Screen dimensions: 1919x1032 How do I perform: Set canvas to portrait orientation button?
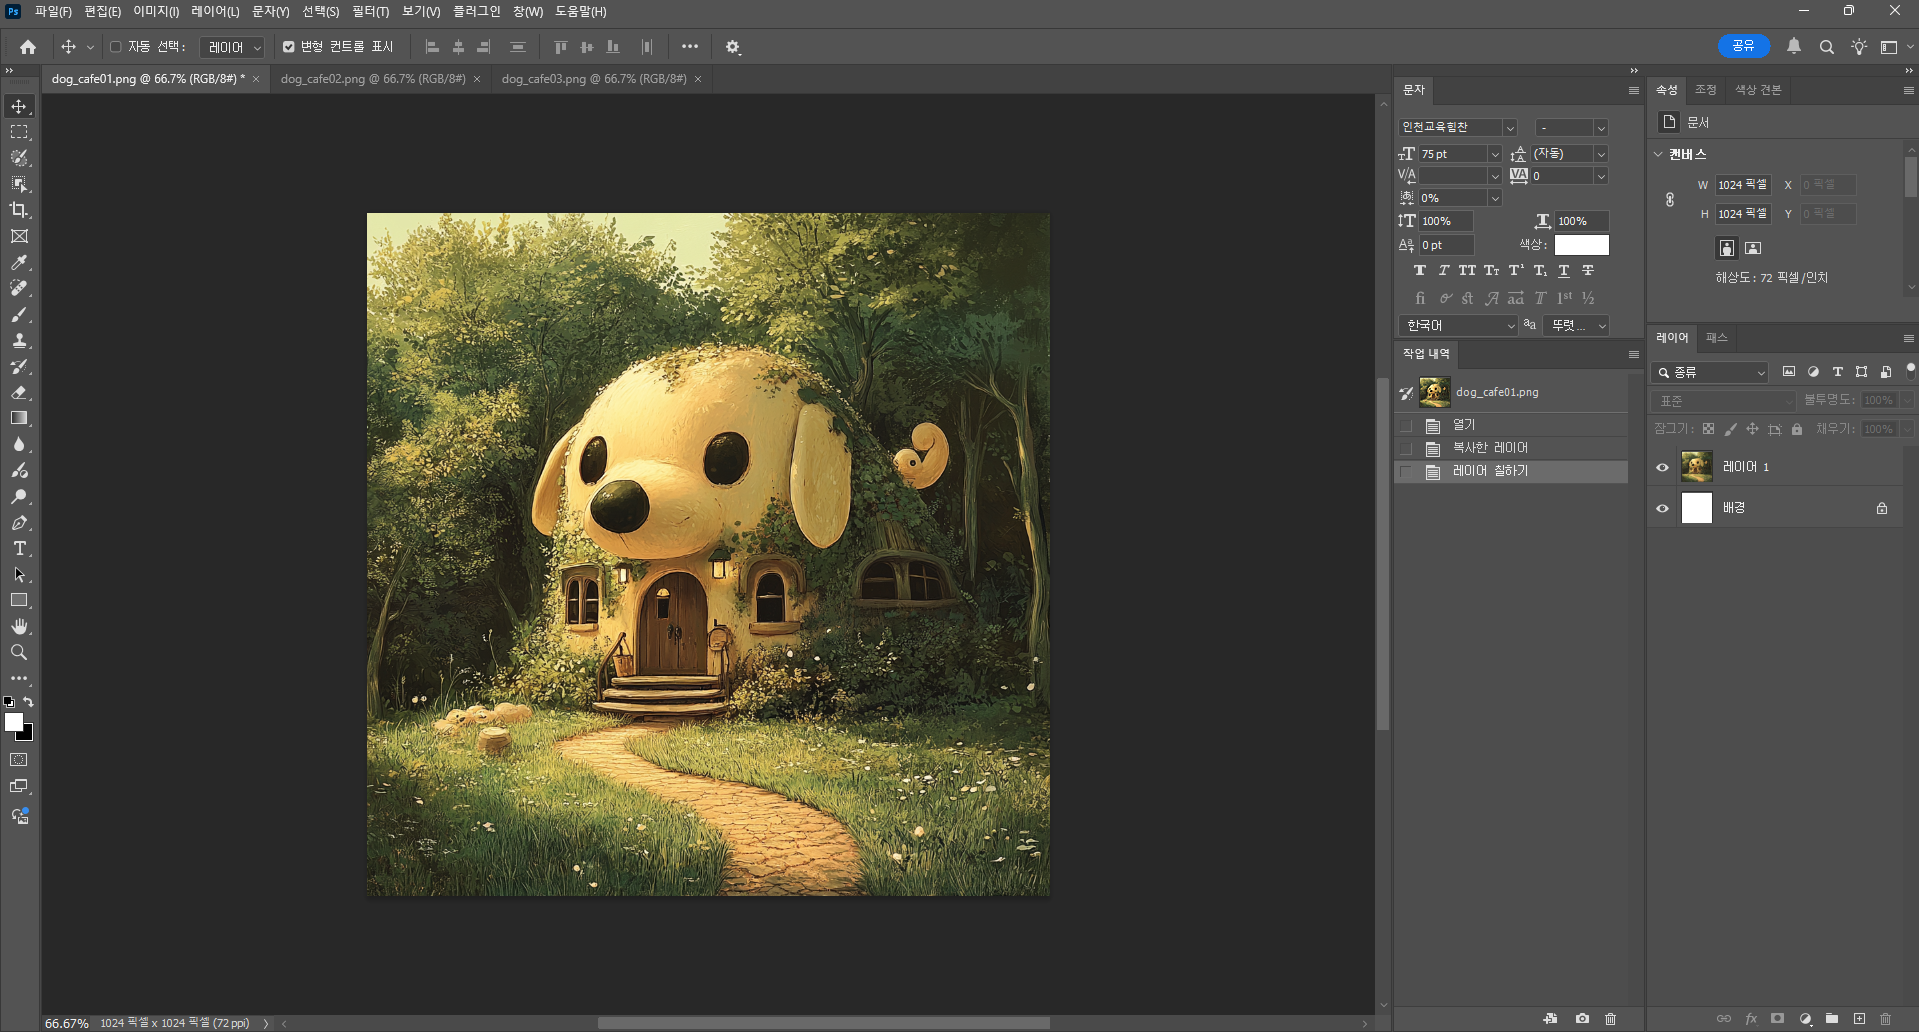(x=1727, y=248)
